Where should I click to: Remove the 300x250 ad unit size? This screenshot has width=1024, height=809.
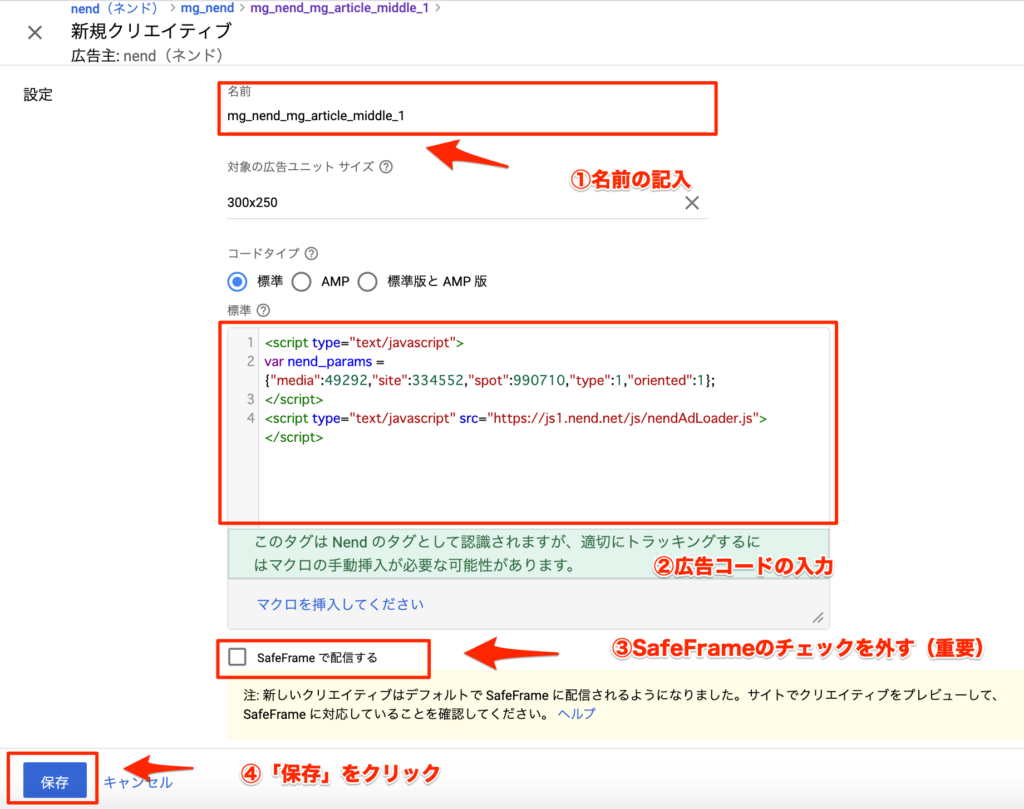[x=692, y=202]
